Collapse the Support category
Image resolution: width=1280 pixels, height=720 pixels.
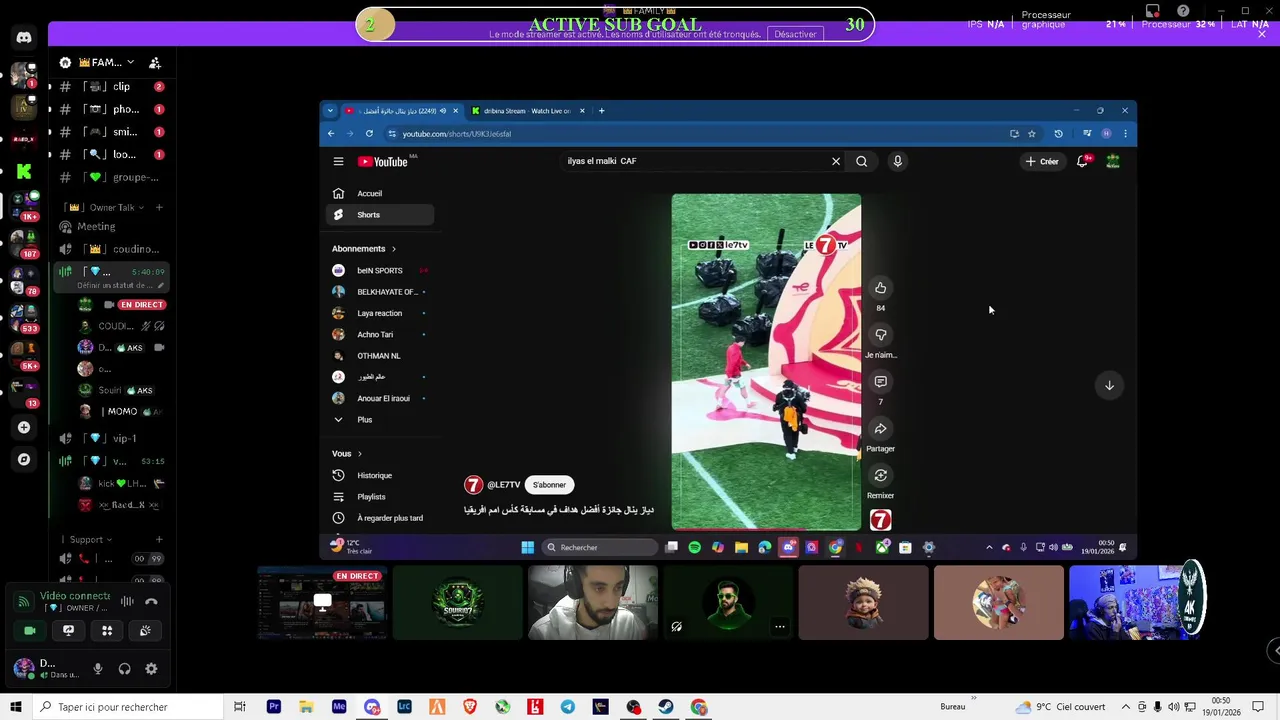[x=87, y=539]
